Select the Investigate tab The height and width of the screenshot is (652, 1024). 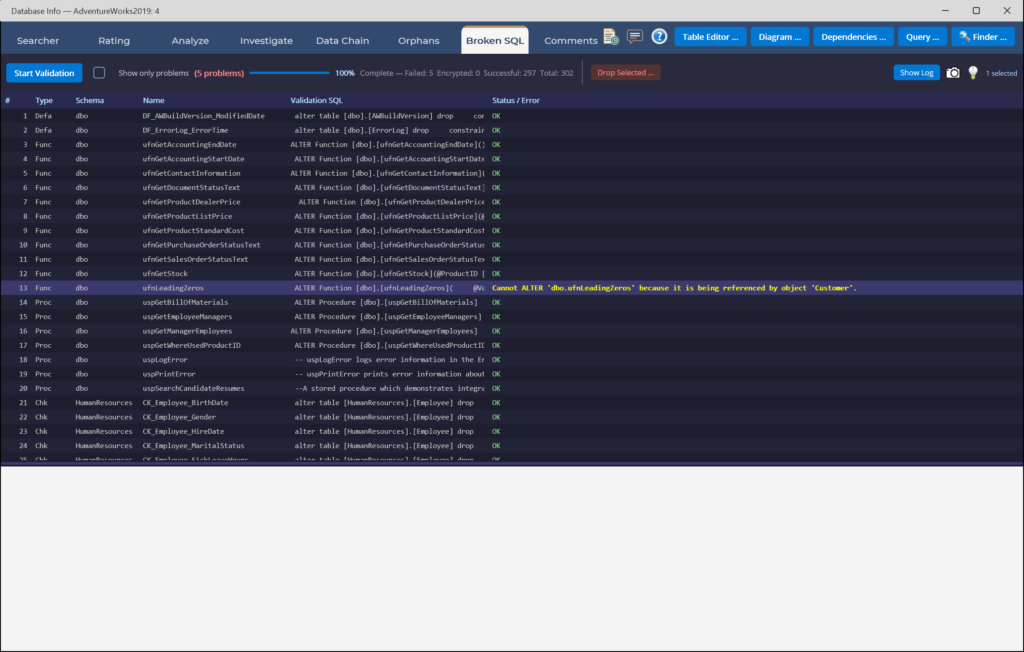[266, 41]
